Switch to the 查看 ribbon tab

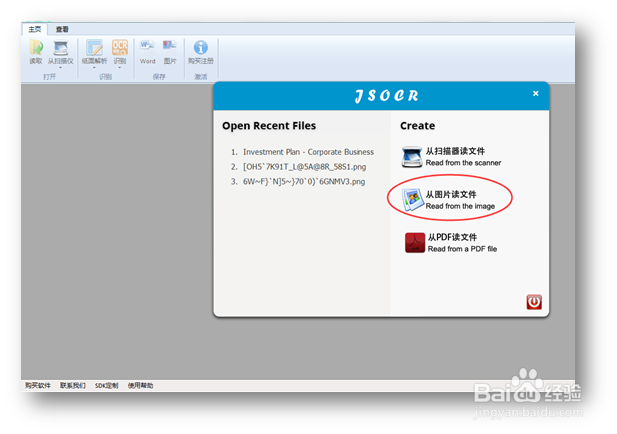pyautogui.click(x=62, y=29)
